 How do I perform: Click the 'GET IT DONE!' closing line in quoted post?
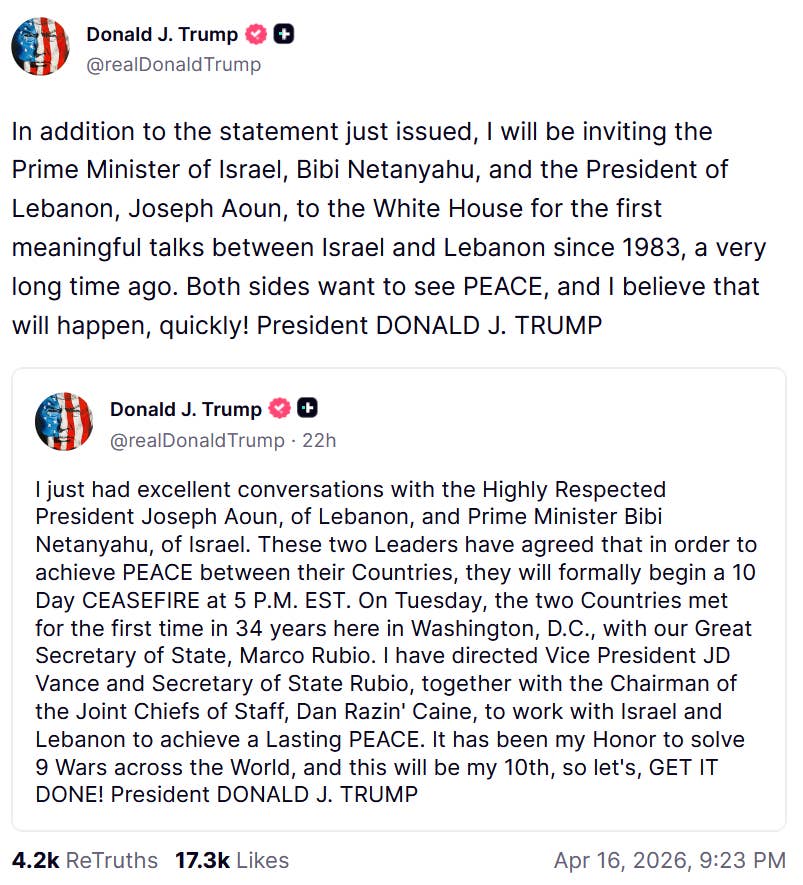pos(225,794)
